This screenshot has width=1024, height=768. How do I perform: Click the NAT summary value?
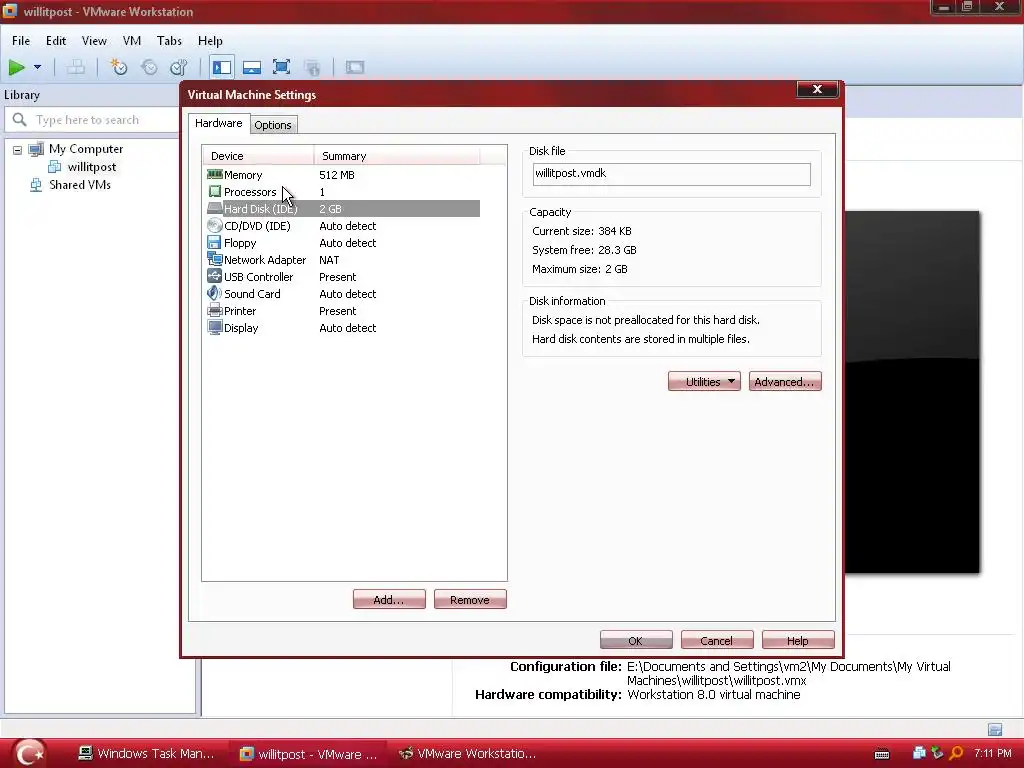tap(329, 260)
